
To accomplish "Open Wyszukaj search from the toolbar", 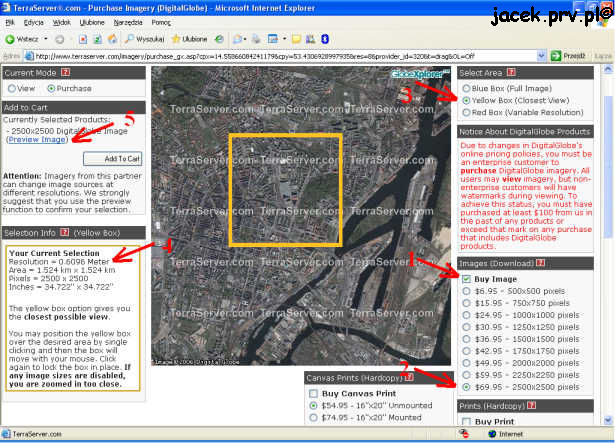I will [x=144, y=39].
